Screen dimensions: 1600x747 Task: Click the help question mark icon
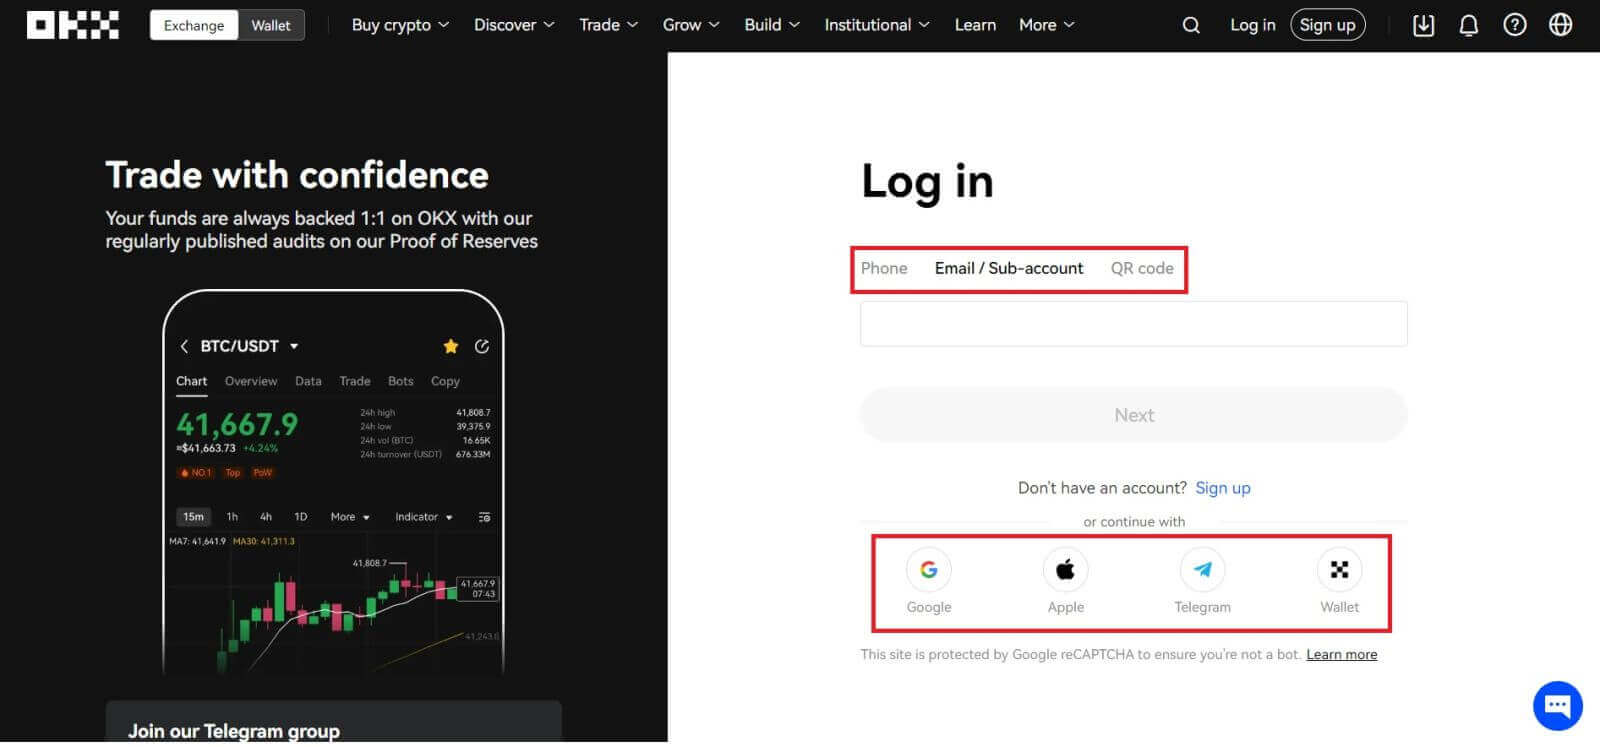coord(1514,25)
